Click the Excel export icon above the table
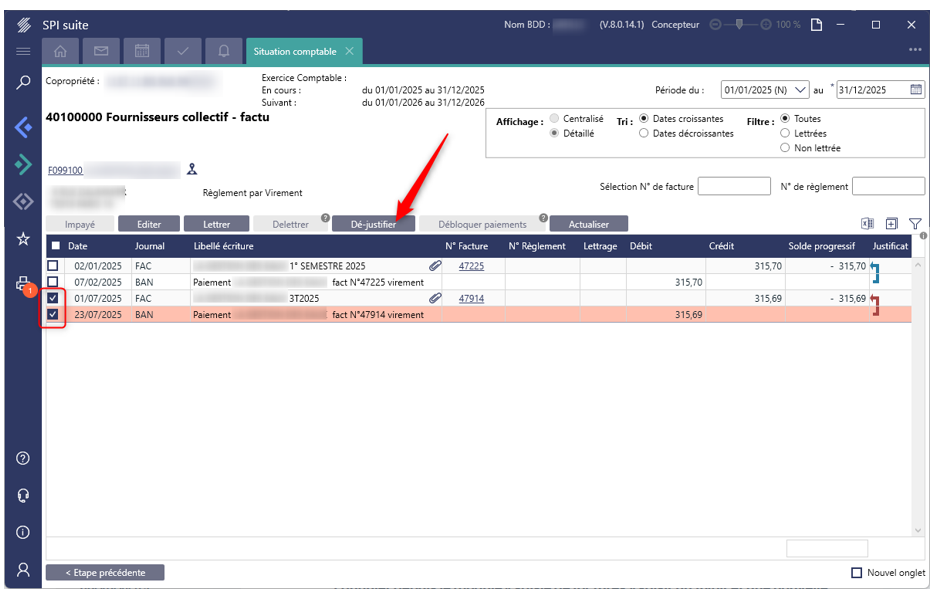Image resolution: width=942 pixels, height=592 pixels. coord(867,224)
